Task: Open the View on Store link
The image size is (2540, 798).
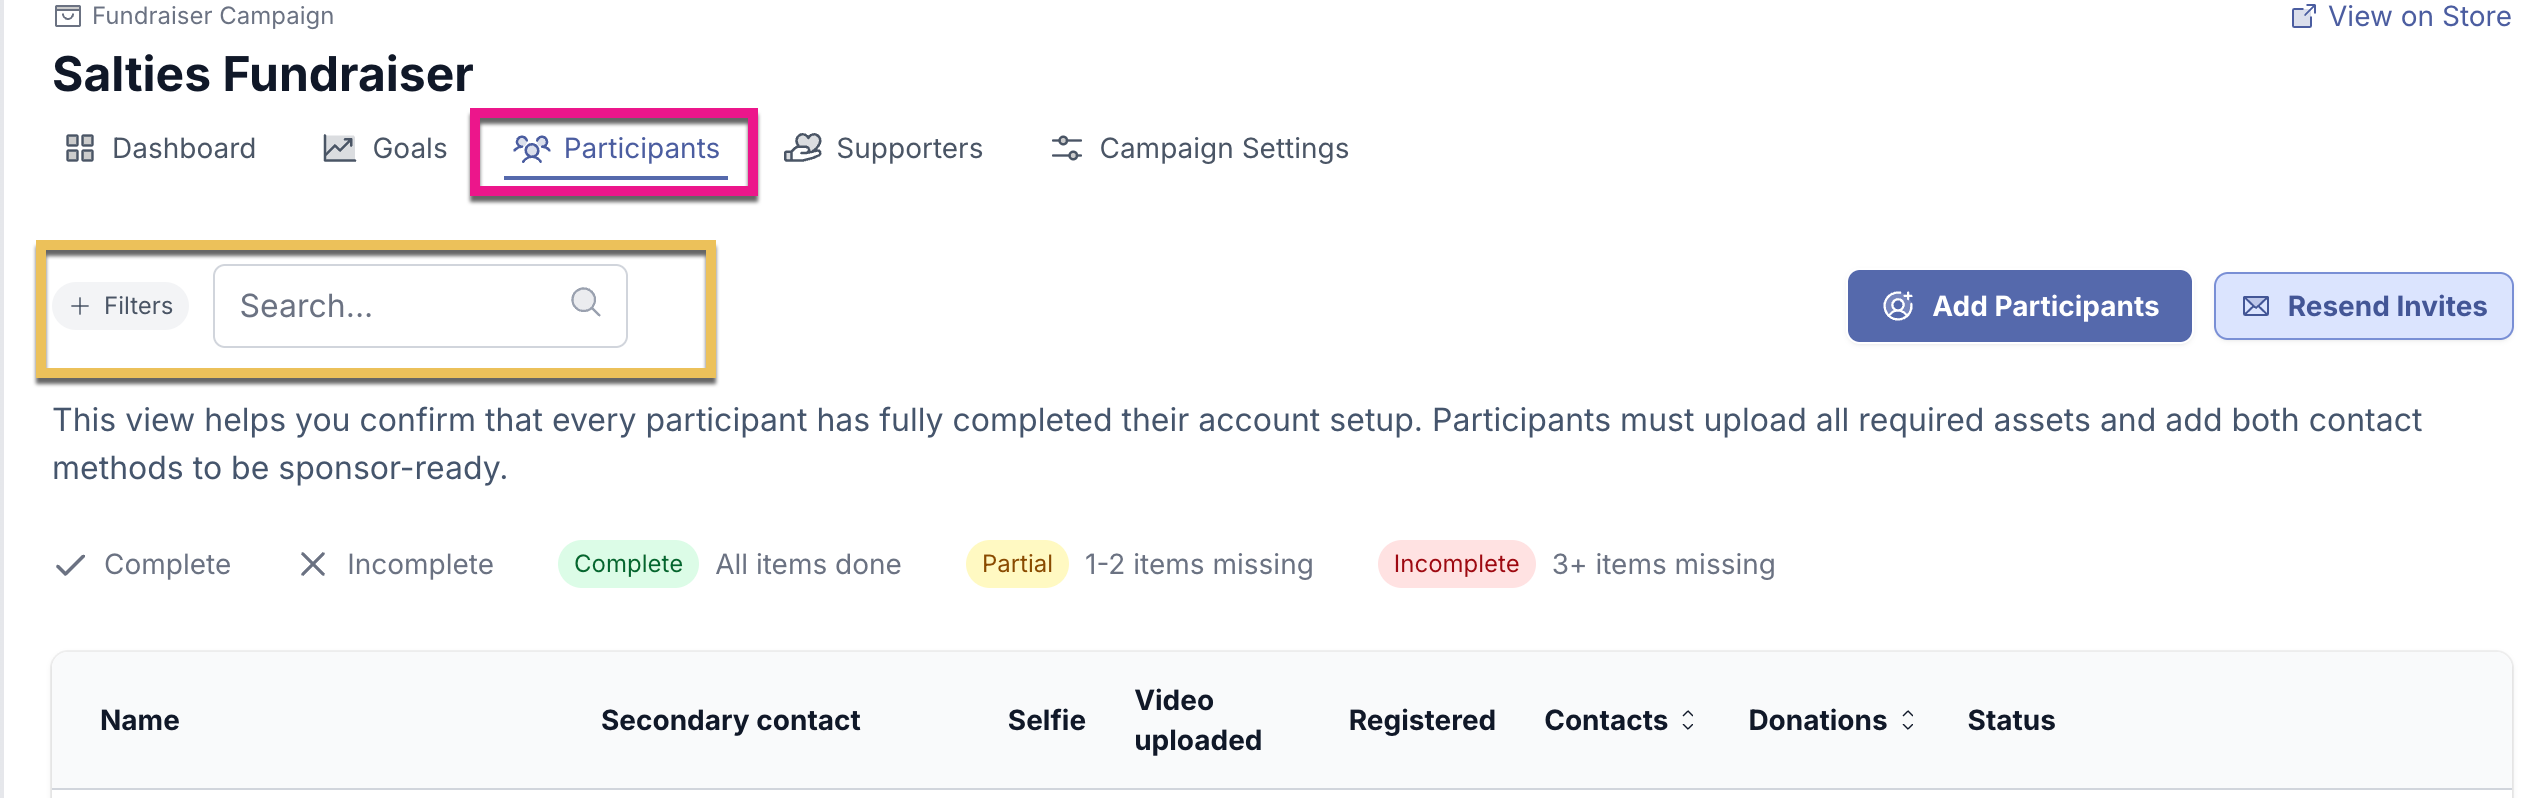Action: tap(2418, 17)
